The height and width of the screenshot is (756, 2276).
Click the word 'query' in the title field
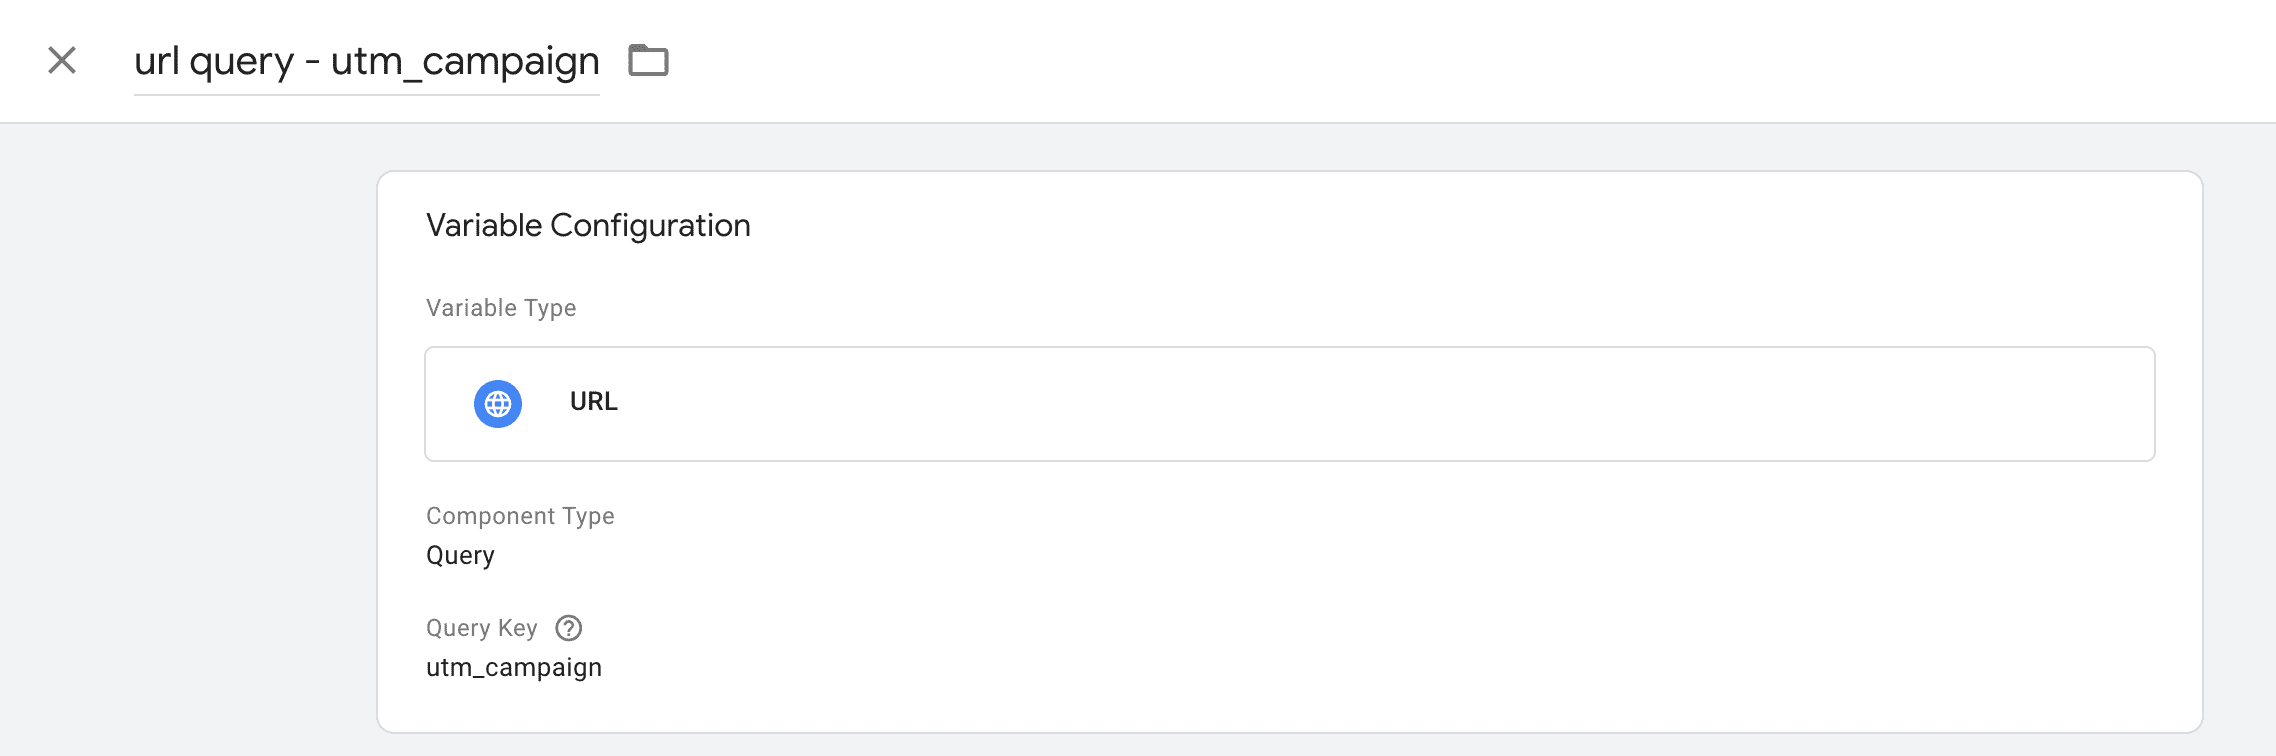point(242,62)
